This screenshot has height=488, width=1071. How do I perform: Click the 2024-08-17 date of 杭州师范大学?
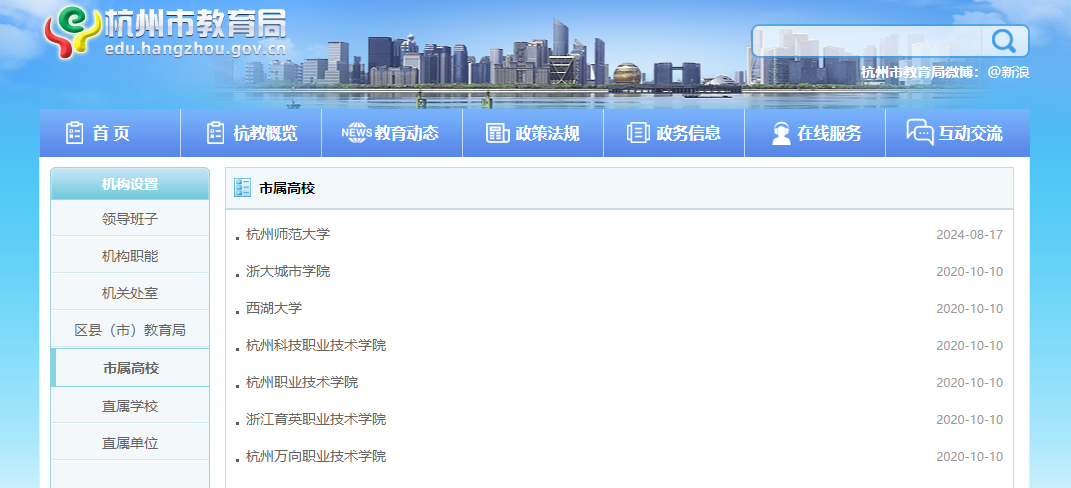coord(969,234)
